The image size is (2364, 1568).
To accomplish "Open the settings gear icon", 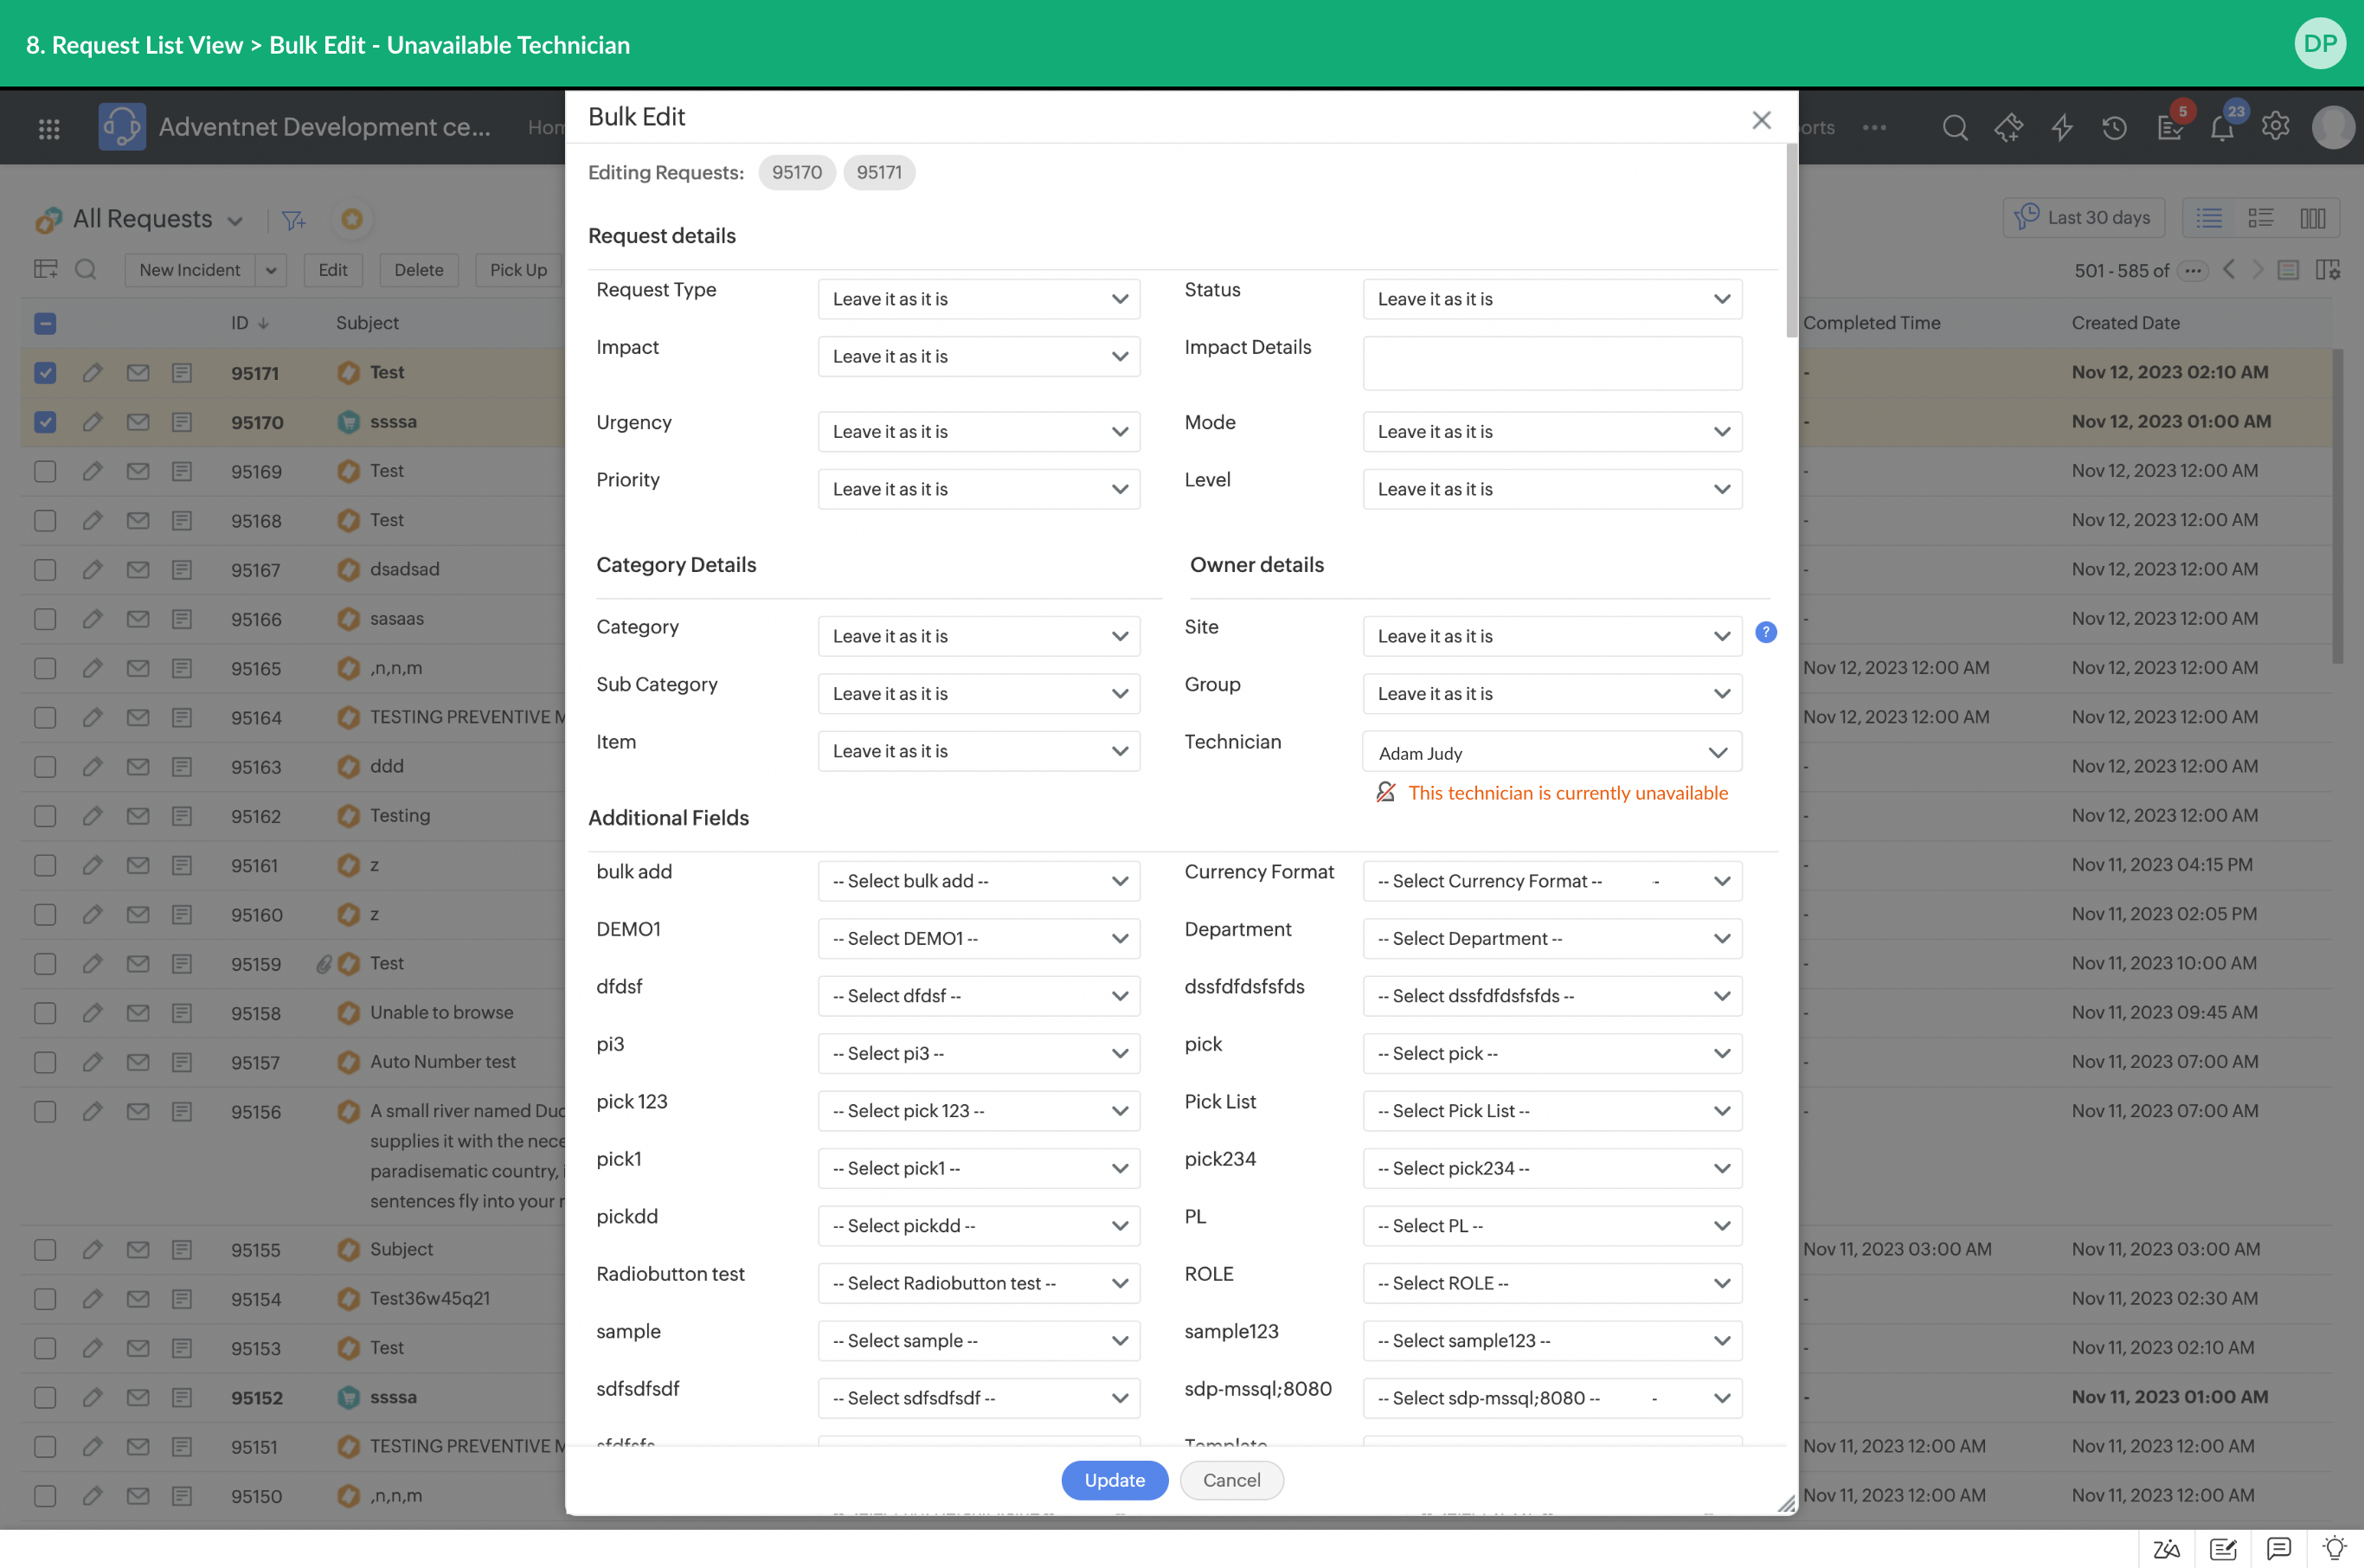I will 2275,126.
